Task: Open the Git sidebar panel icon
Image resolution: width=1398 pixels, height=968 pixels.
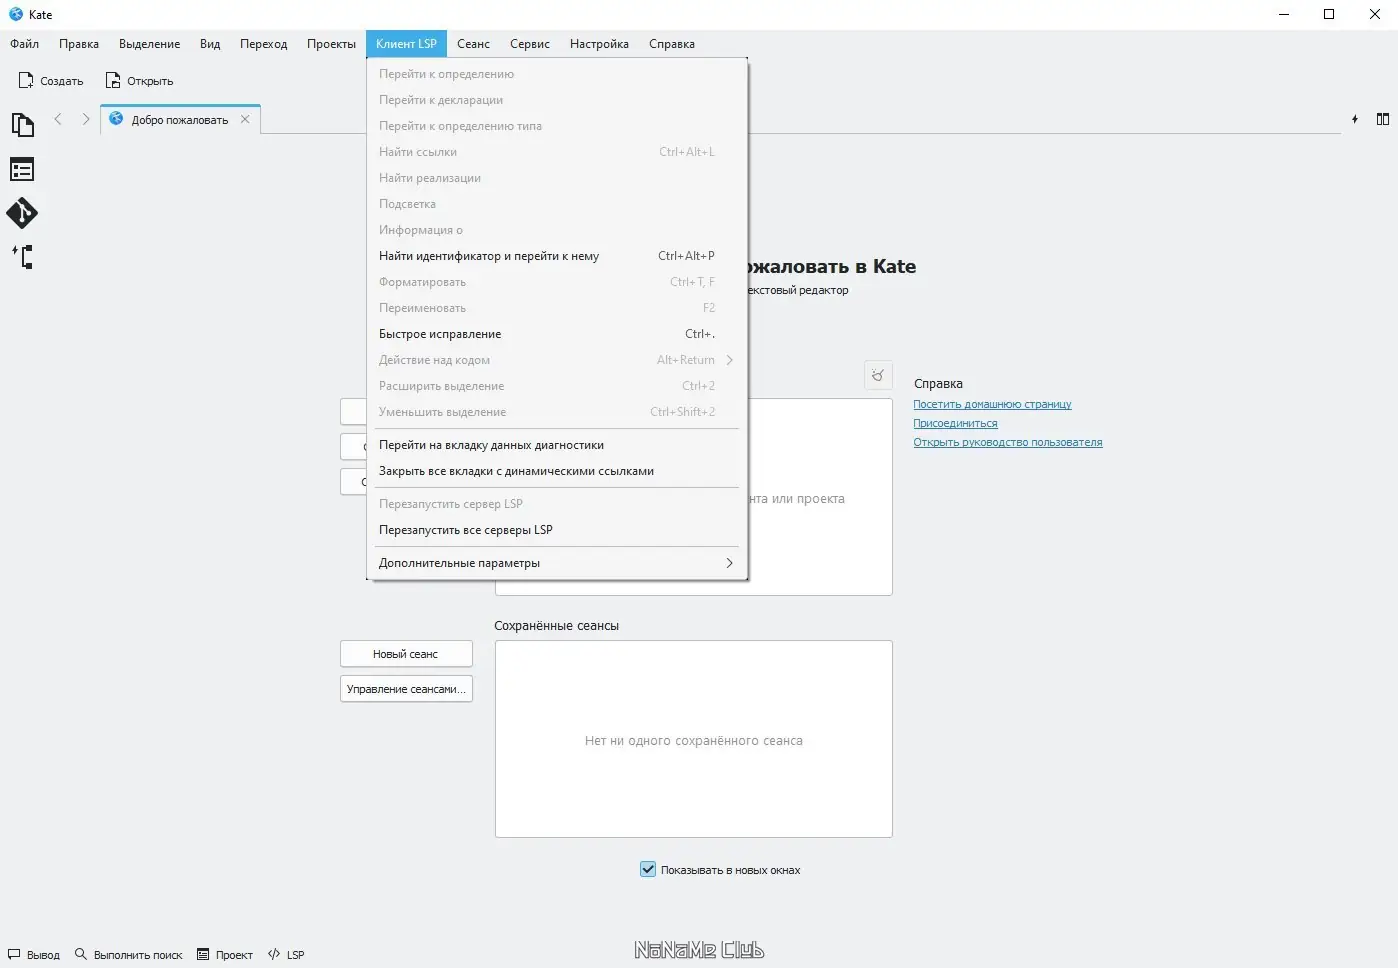Action: point(22,213)
